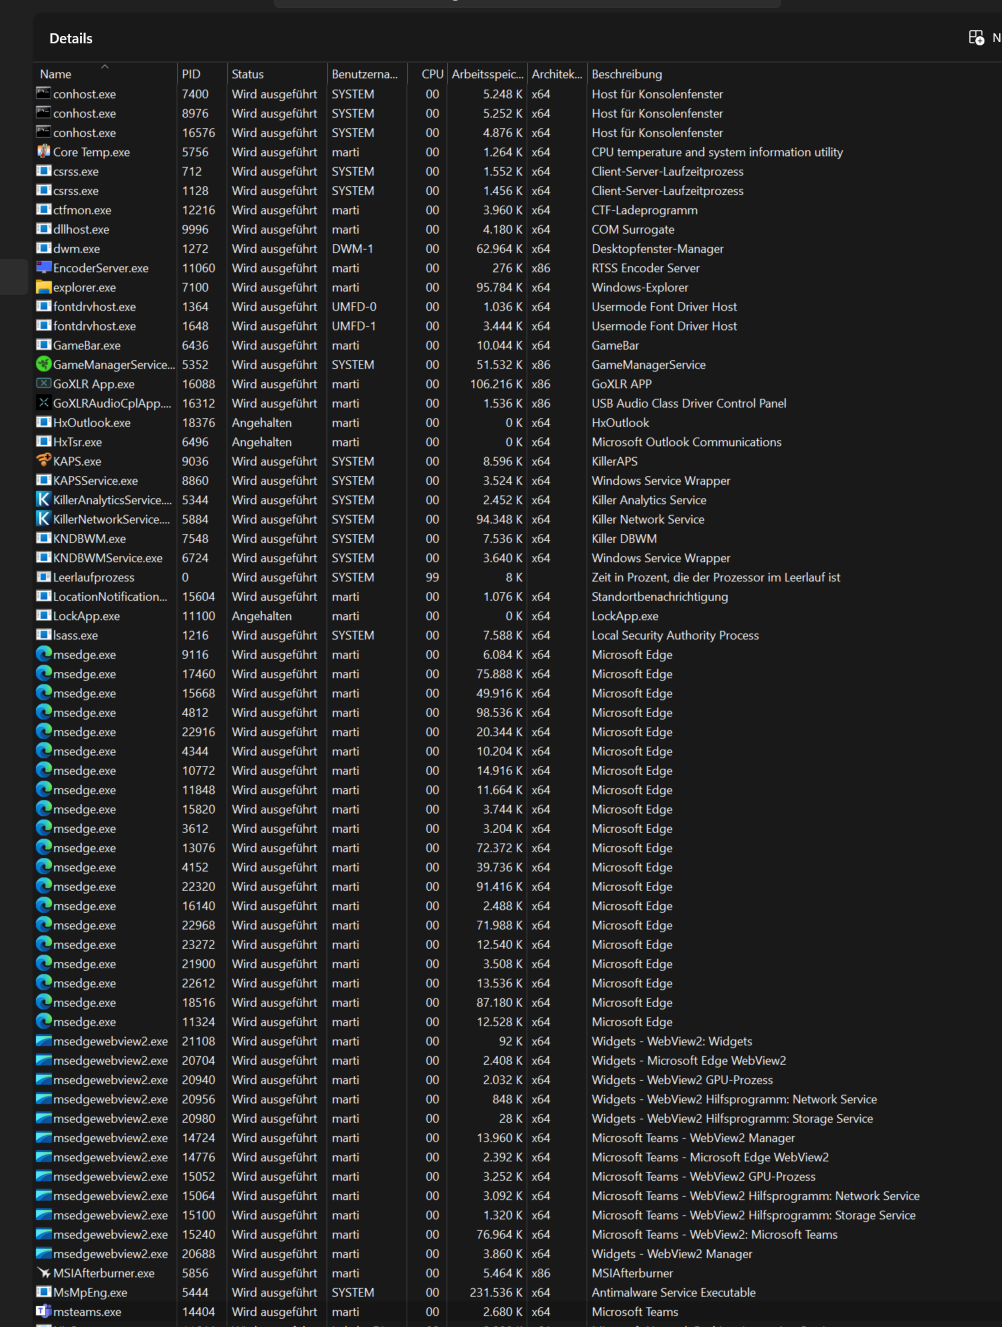Image resolution: width=1002 pixels, height=1327 pixels.
Task: Select the dllhost.exe process
Action: pyautogui.click(x=518, y=229)
